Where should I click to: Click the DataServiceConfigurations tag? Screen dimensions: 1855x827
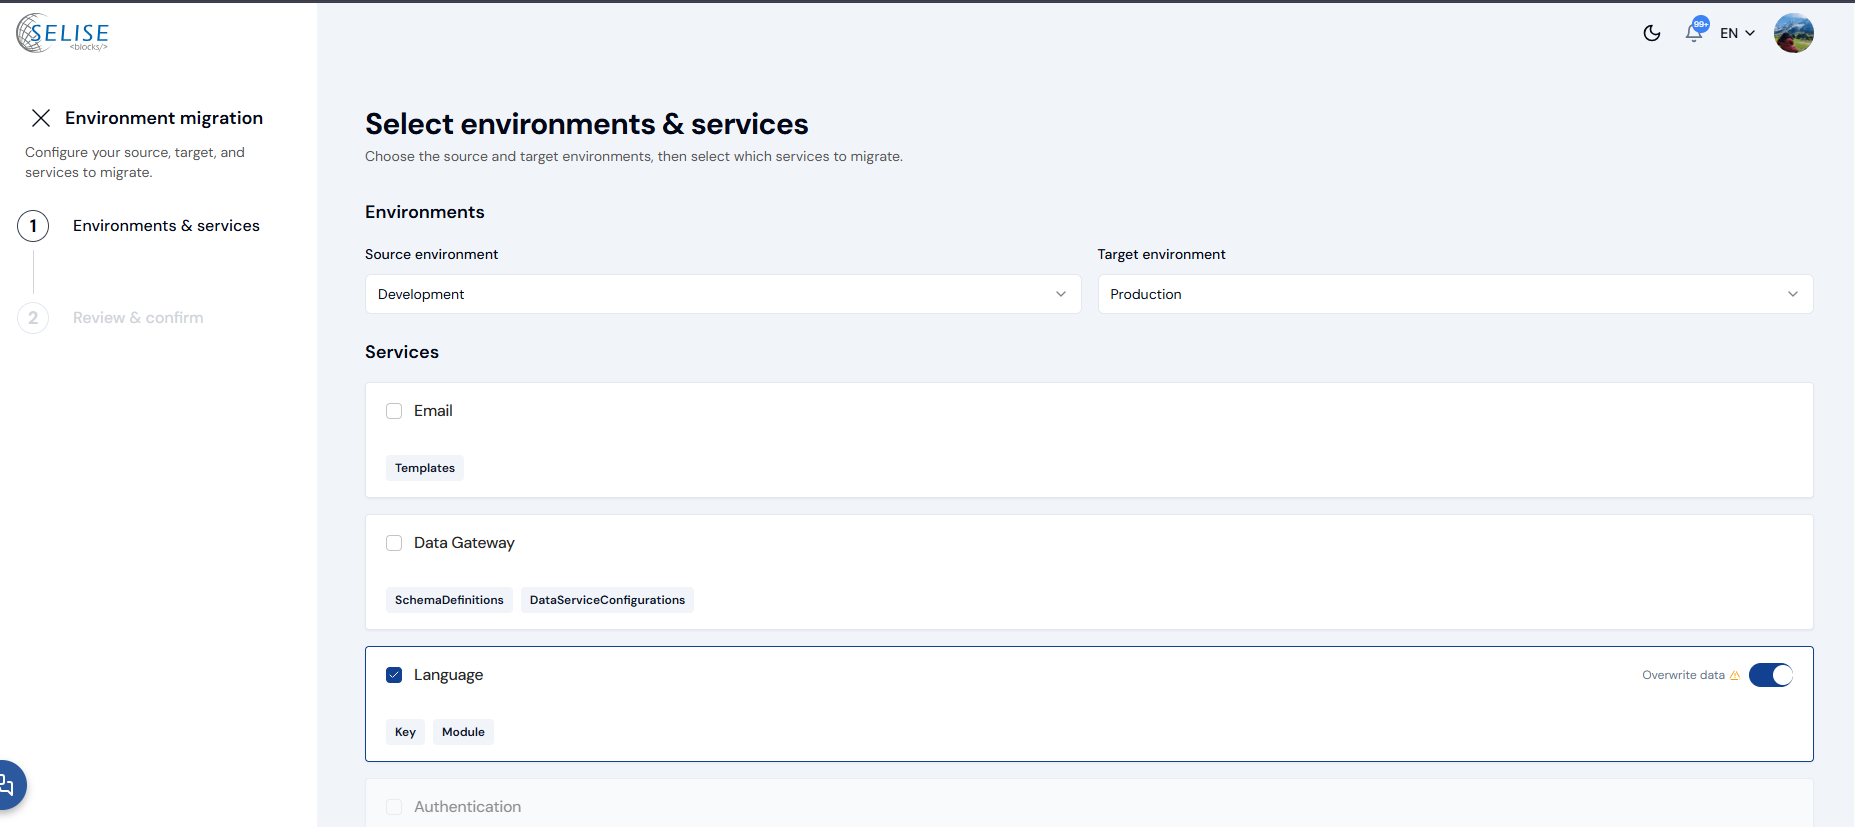pos(607,600)
